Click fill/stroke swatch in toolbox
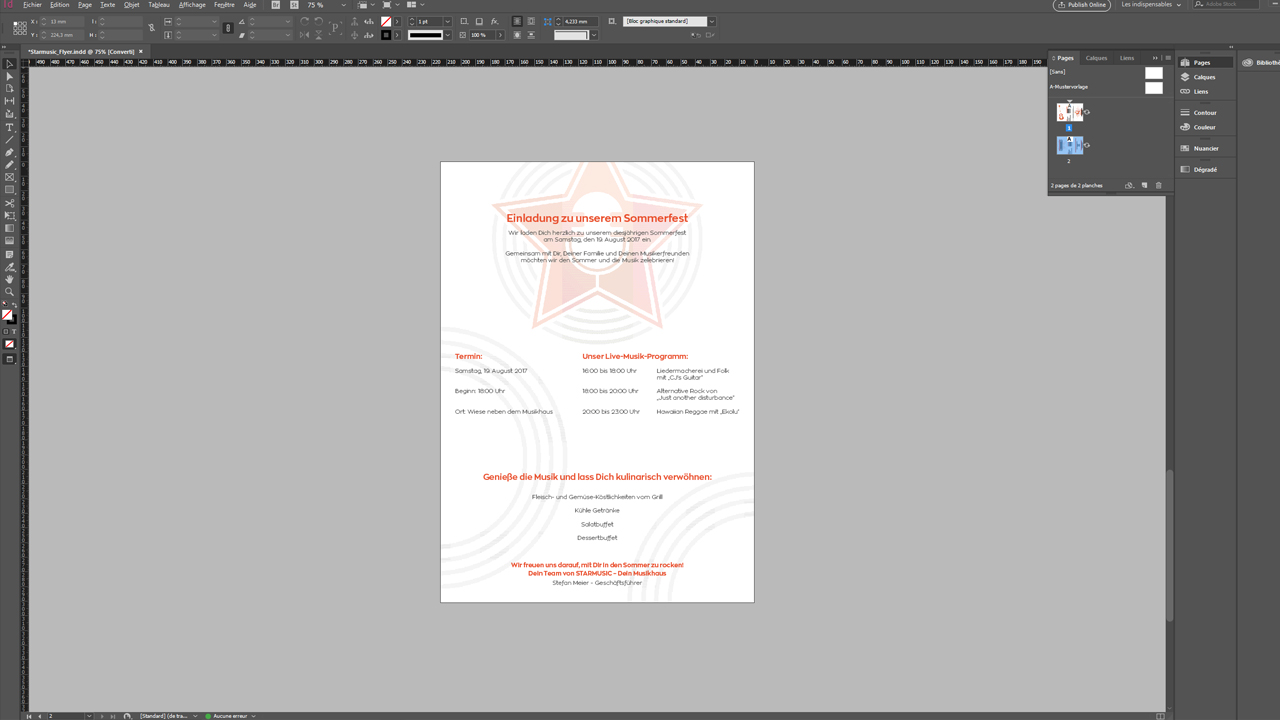1280x720 pixels. click(8, 316)
